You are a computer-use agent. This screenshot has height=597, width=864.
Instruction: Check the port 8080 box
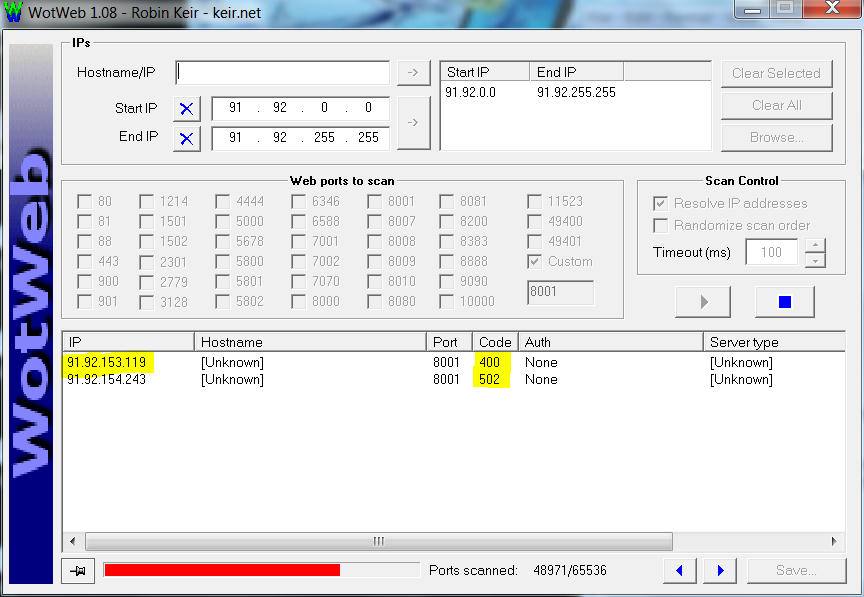374,302
